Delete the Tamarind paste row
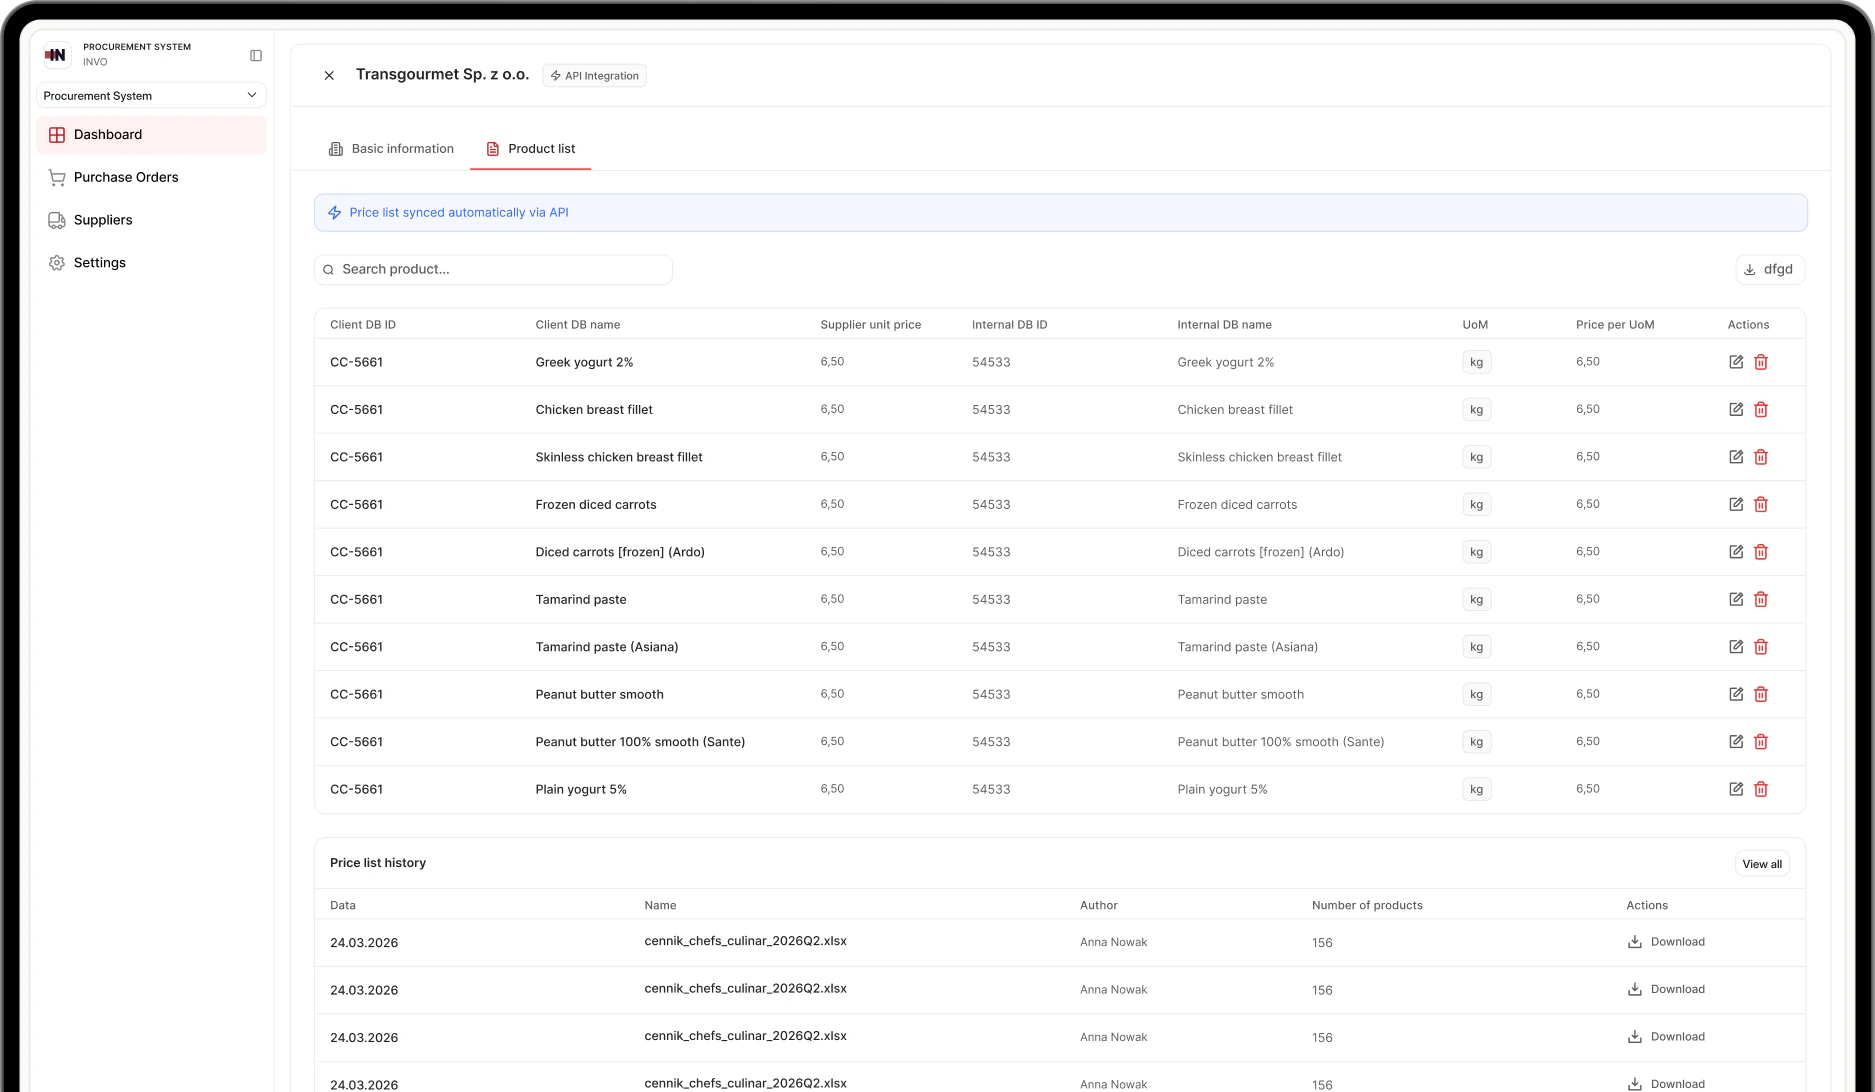1875x1092 pixels. pyautogui.click(x=1761, y=599)
